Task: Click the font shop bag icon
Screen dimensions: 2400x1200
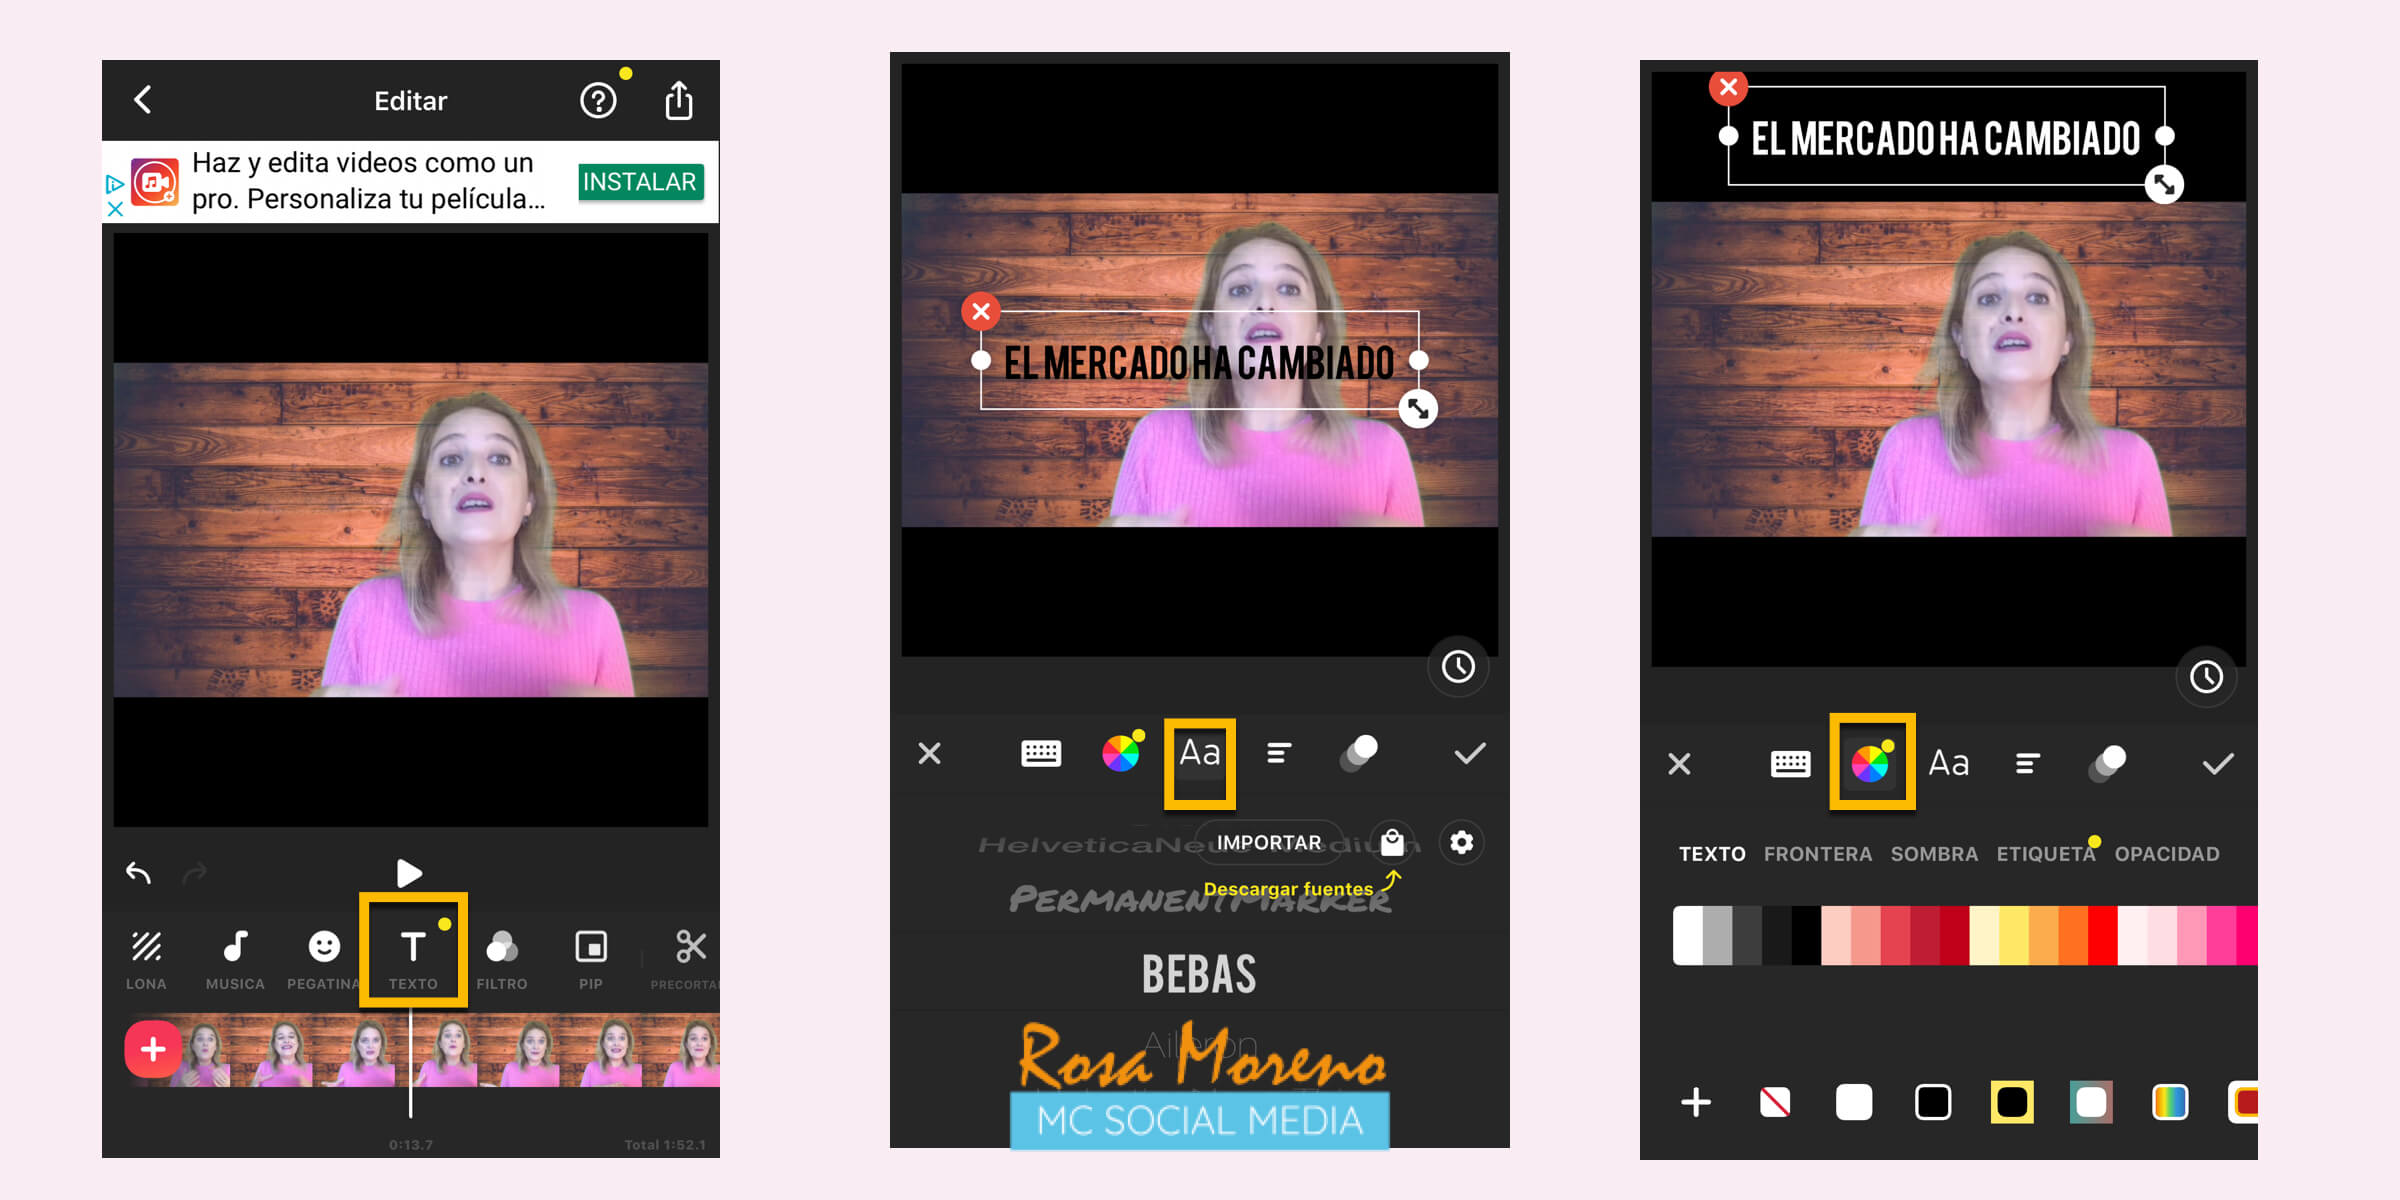Action: (1392, 843)
